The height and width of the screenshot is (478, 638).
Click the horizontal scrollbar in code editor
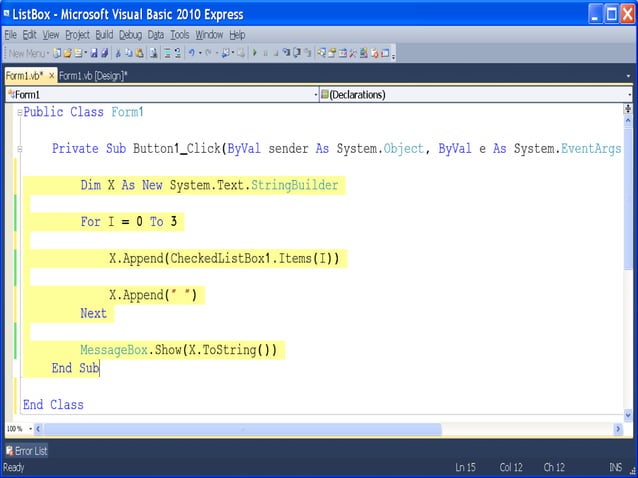[x=240, y=429]
